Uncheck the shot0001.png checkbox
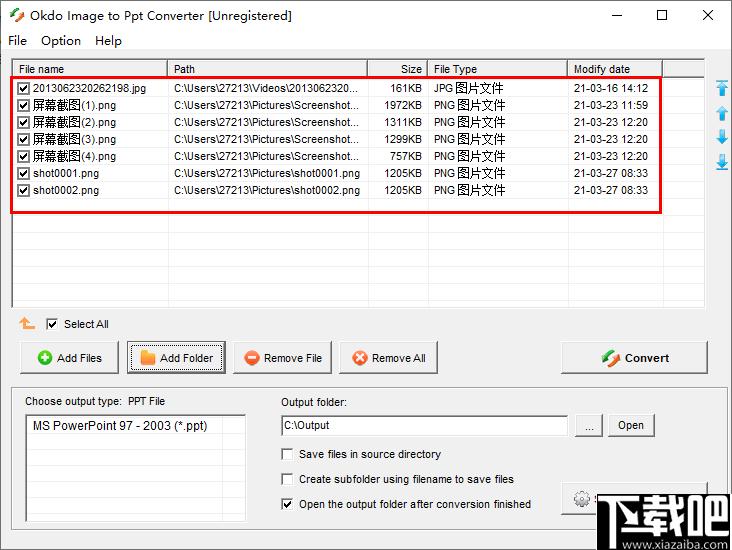The height and width of the screenshot is (550, 732). (x=23, y=173)
